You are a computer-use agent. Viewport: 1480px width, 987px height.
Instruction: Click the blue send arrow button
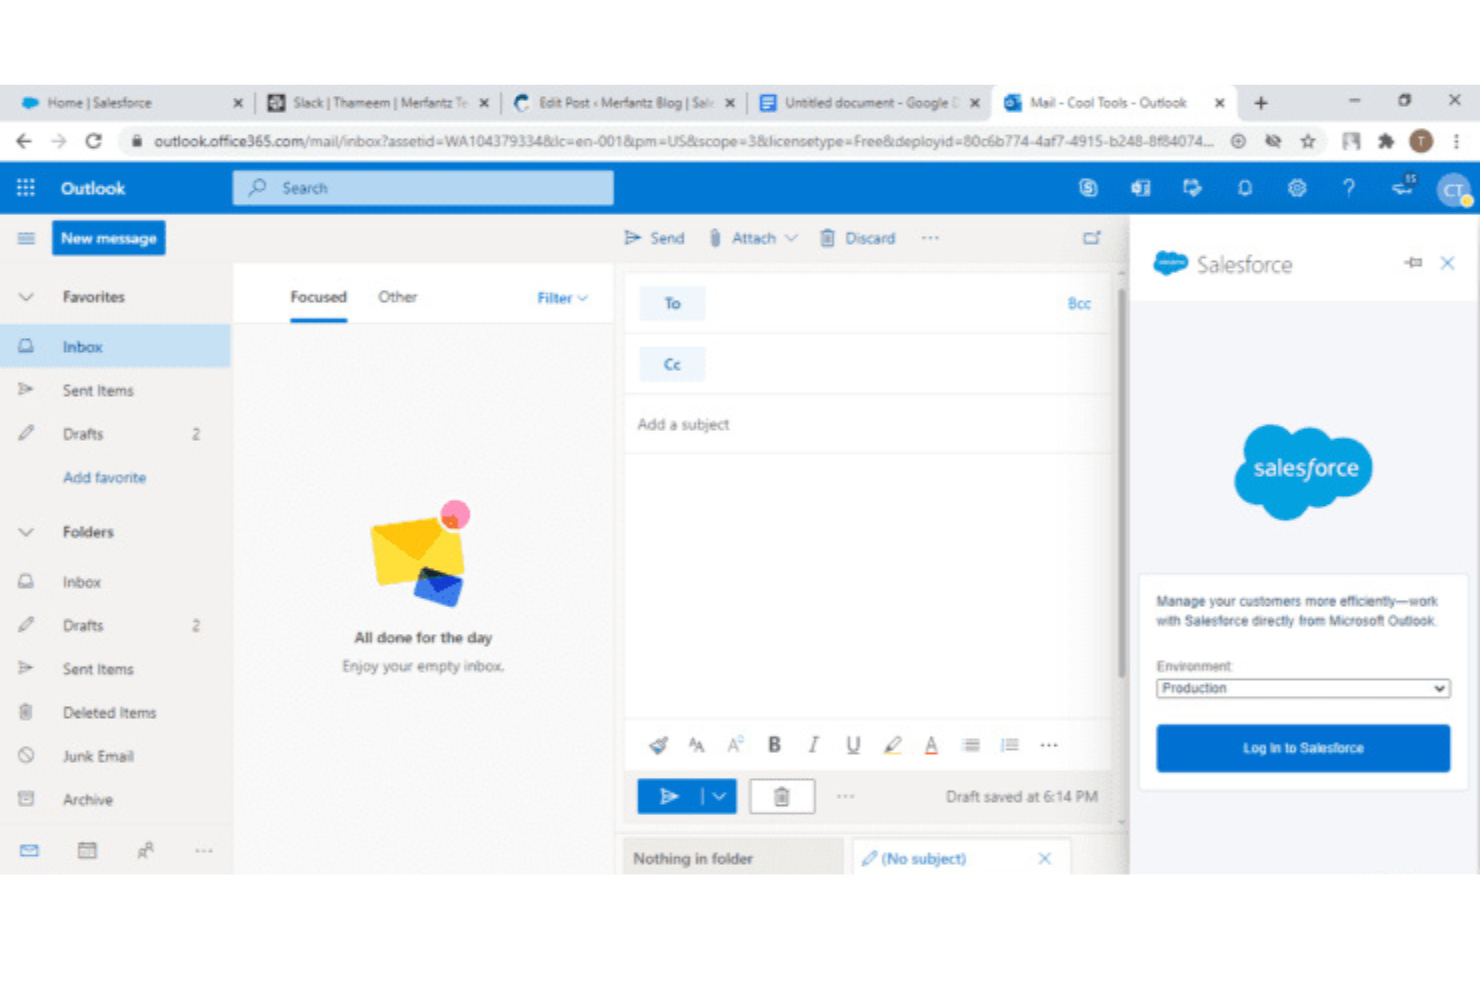pyautogui.click(x=669, y=796)
